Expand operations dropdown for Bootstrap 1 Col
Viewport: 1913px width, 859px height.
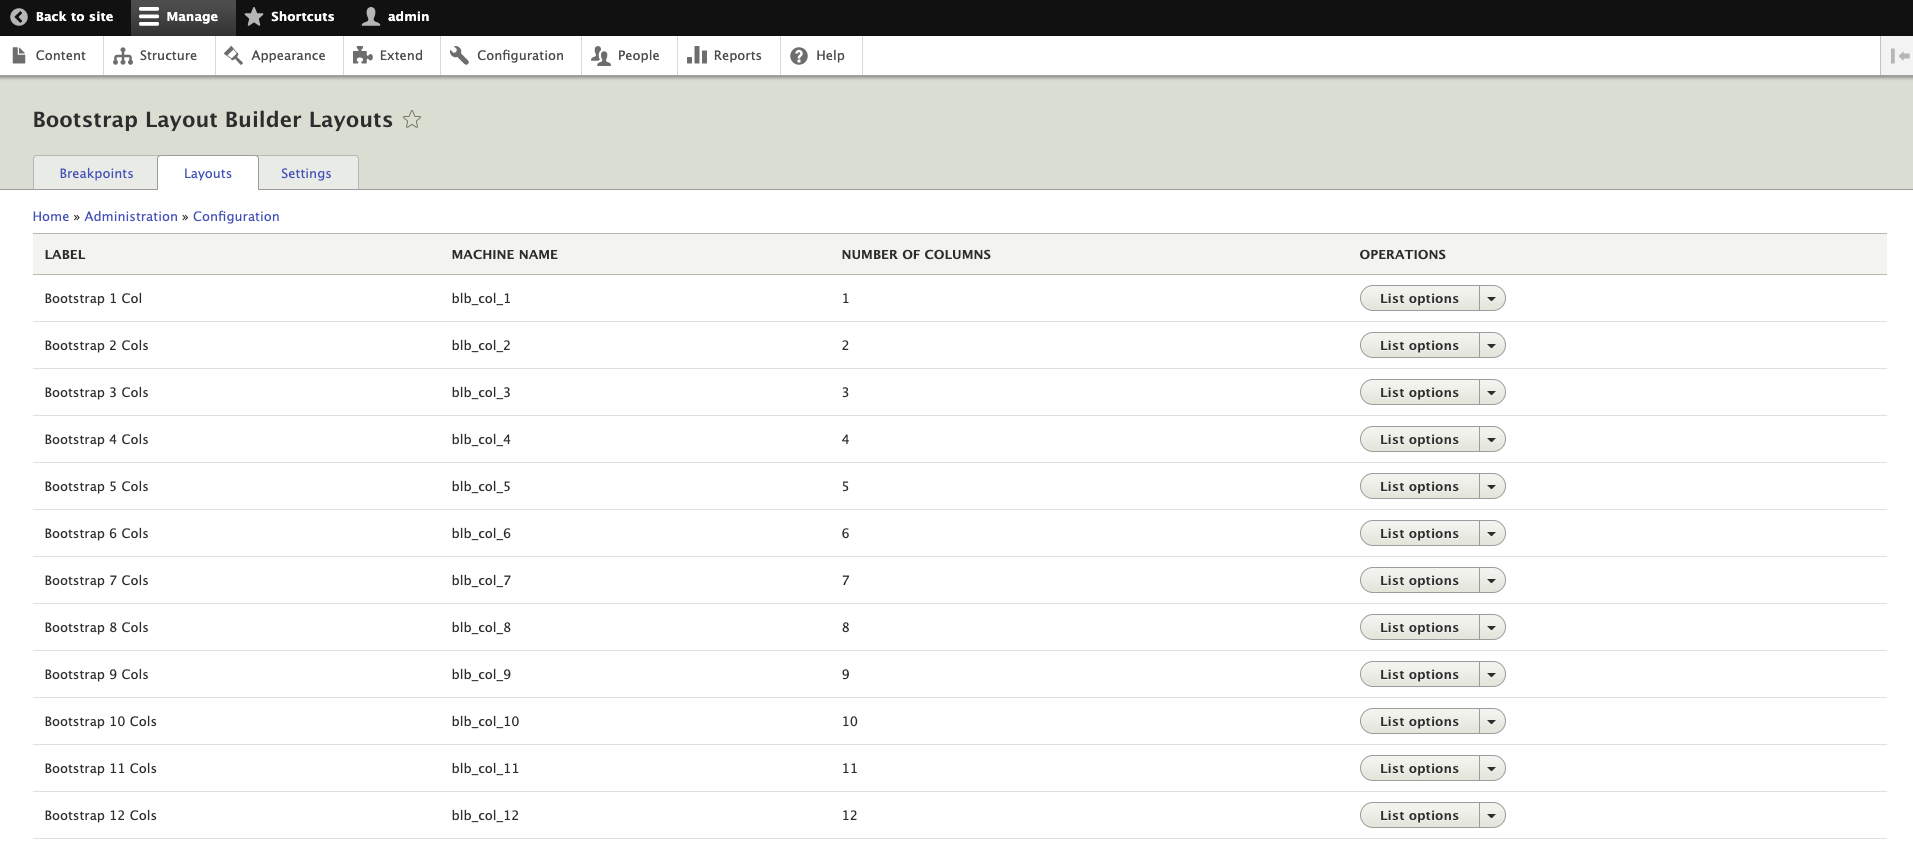coord(1491,299)
